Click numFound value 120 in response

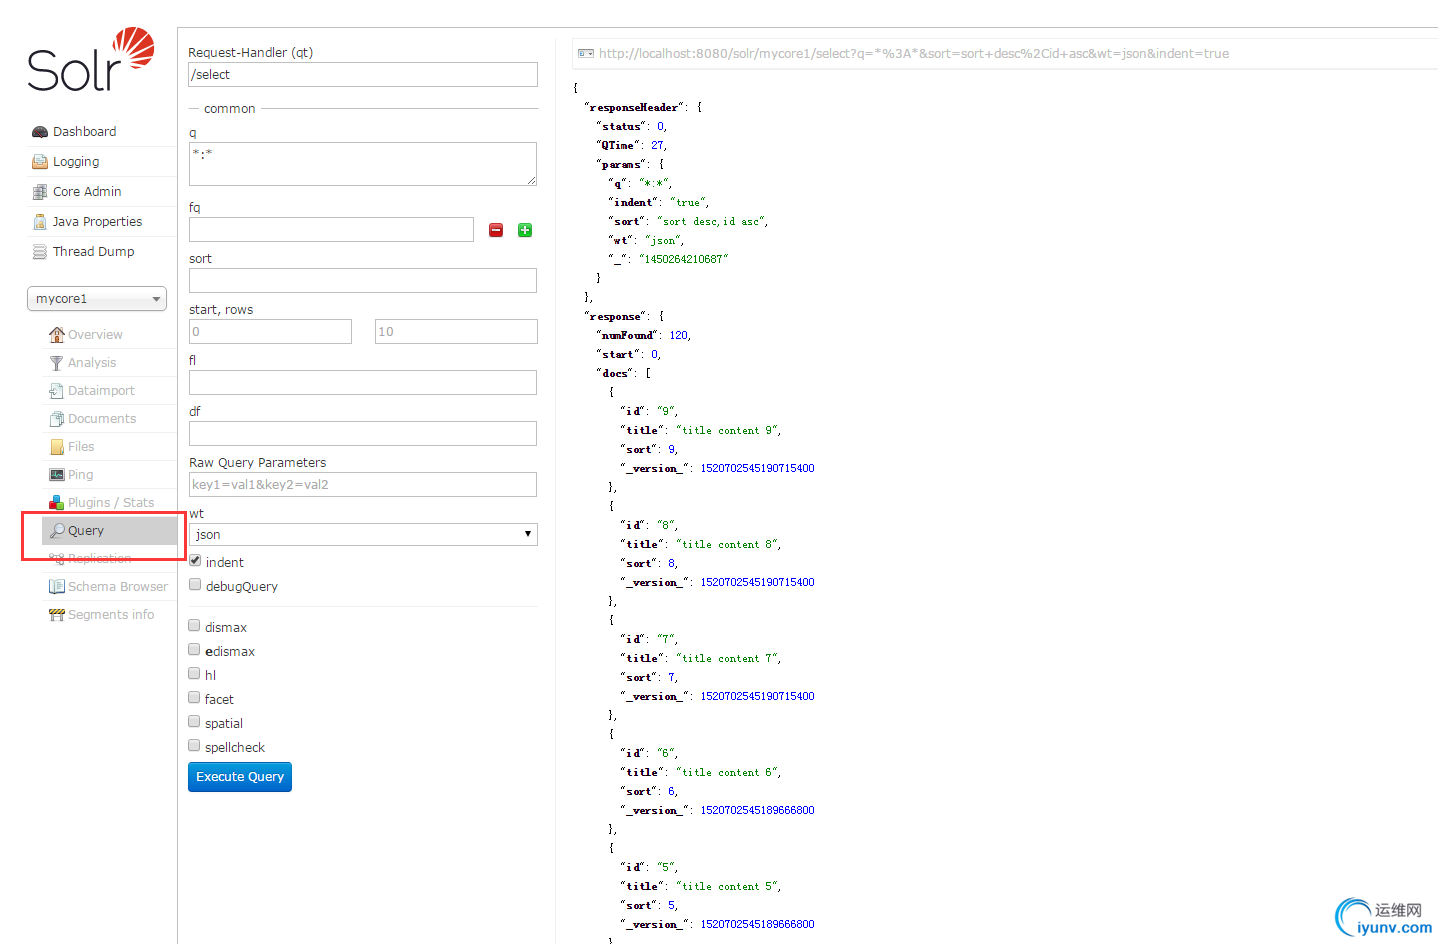pos(678,336)
